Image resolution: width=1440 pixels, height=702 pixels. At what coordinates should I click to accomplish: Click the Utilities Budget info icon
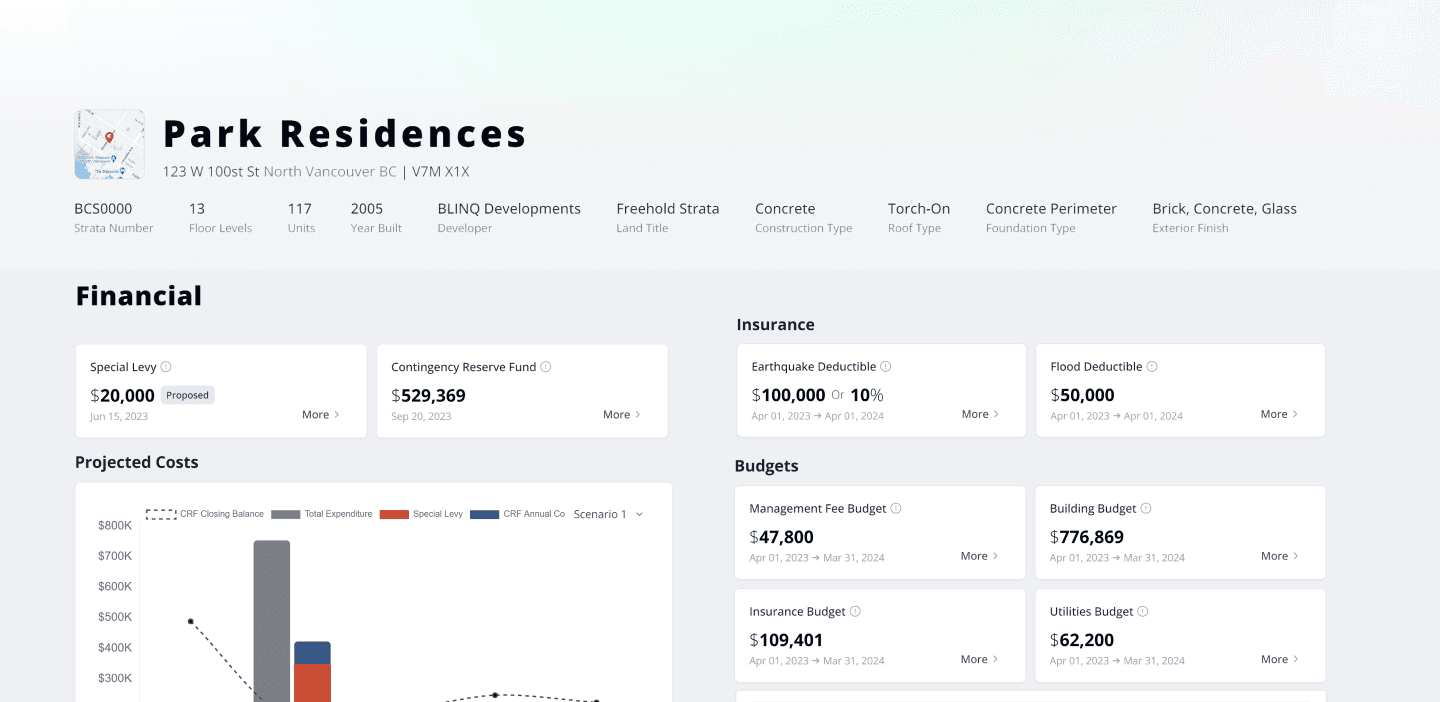click(1143, 612)
